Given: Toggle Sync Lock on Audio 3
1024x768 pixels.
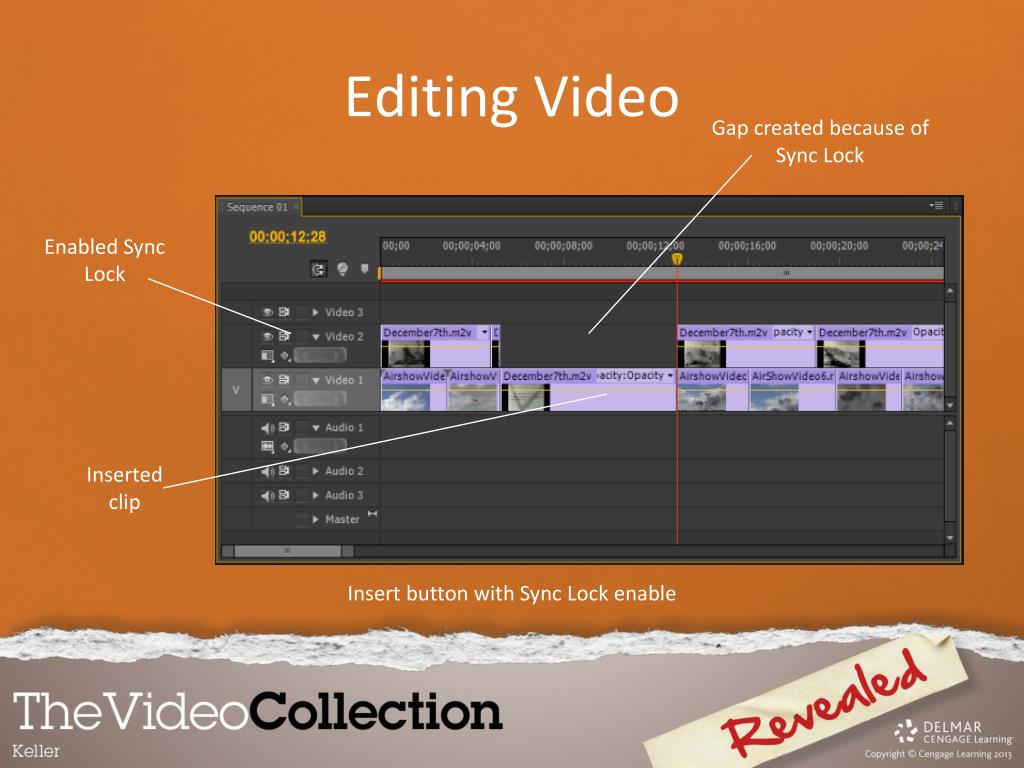Looking at the screenshot, I should (x=284, y=495).
